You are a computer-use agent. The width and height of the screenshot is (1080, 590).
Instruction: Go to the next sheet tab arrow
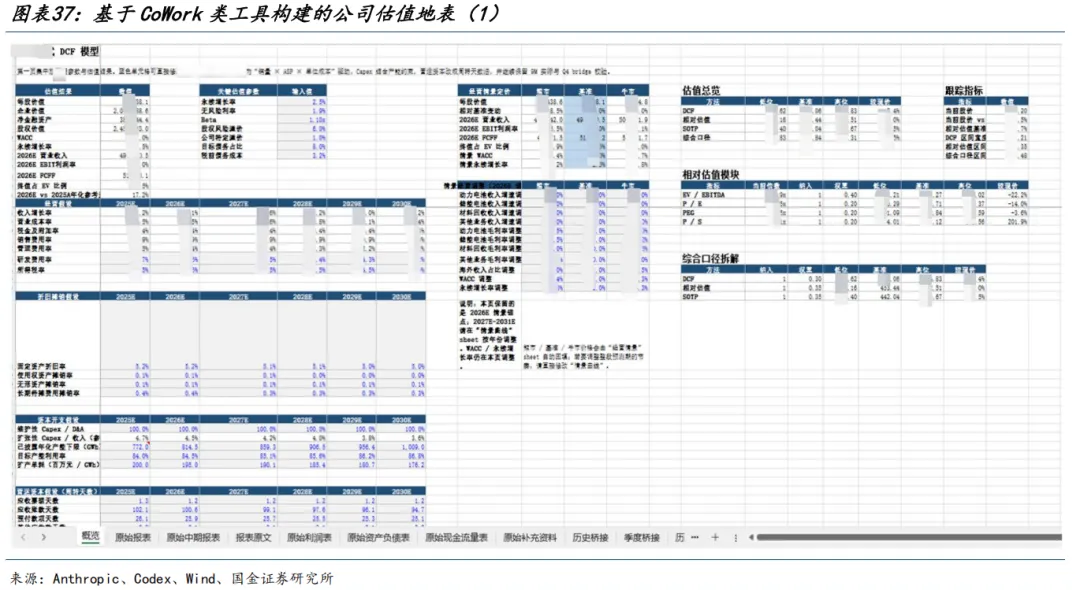tap(44, 537)
